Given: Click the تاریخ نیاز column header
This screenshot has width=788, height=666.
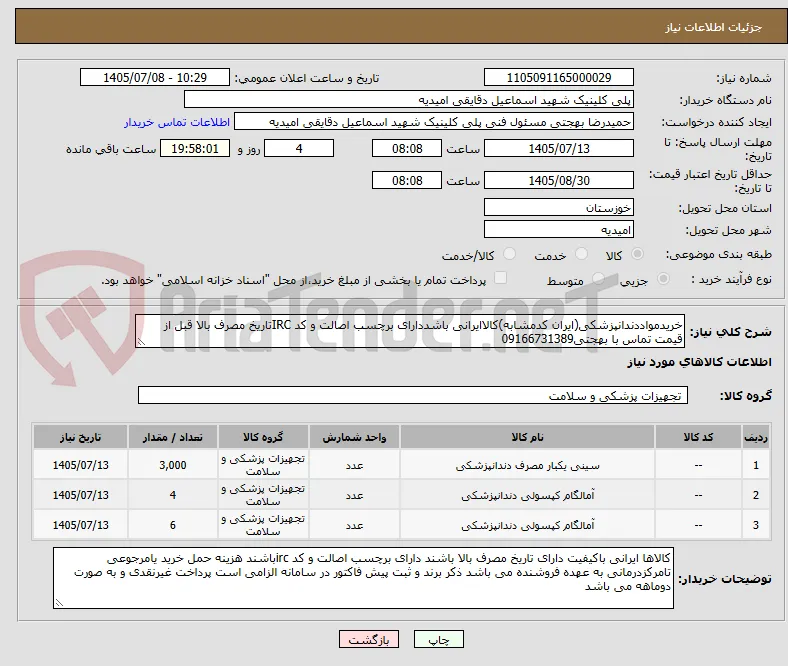Looking at the screenshot, I should [80, 437].
